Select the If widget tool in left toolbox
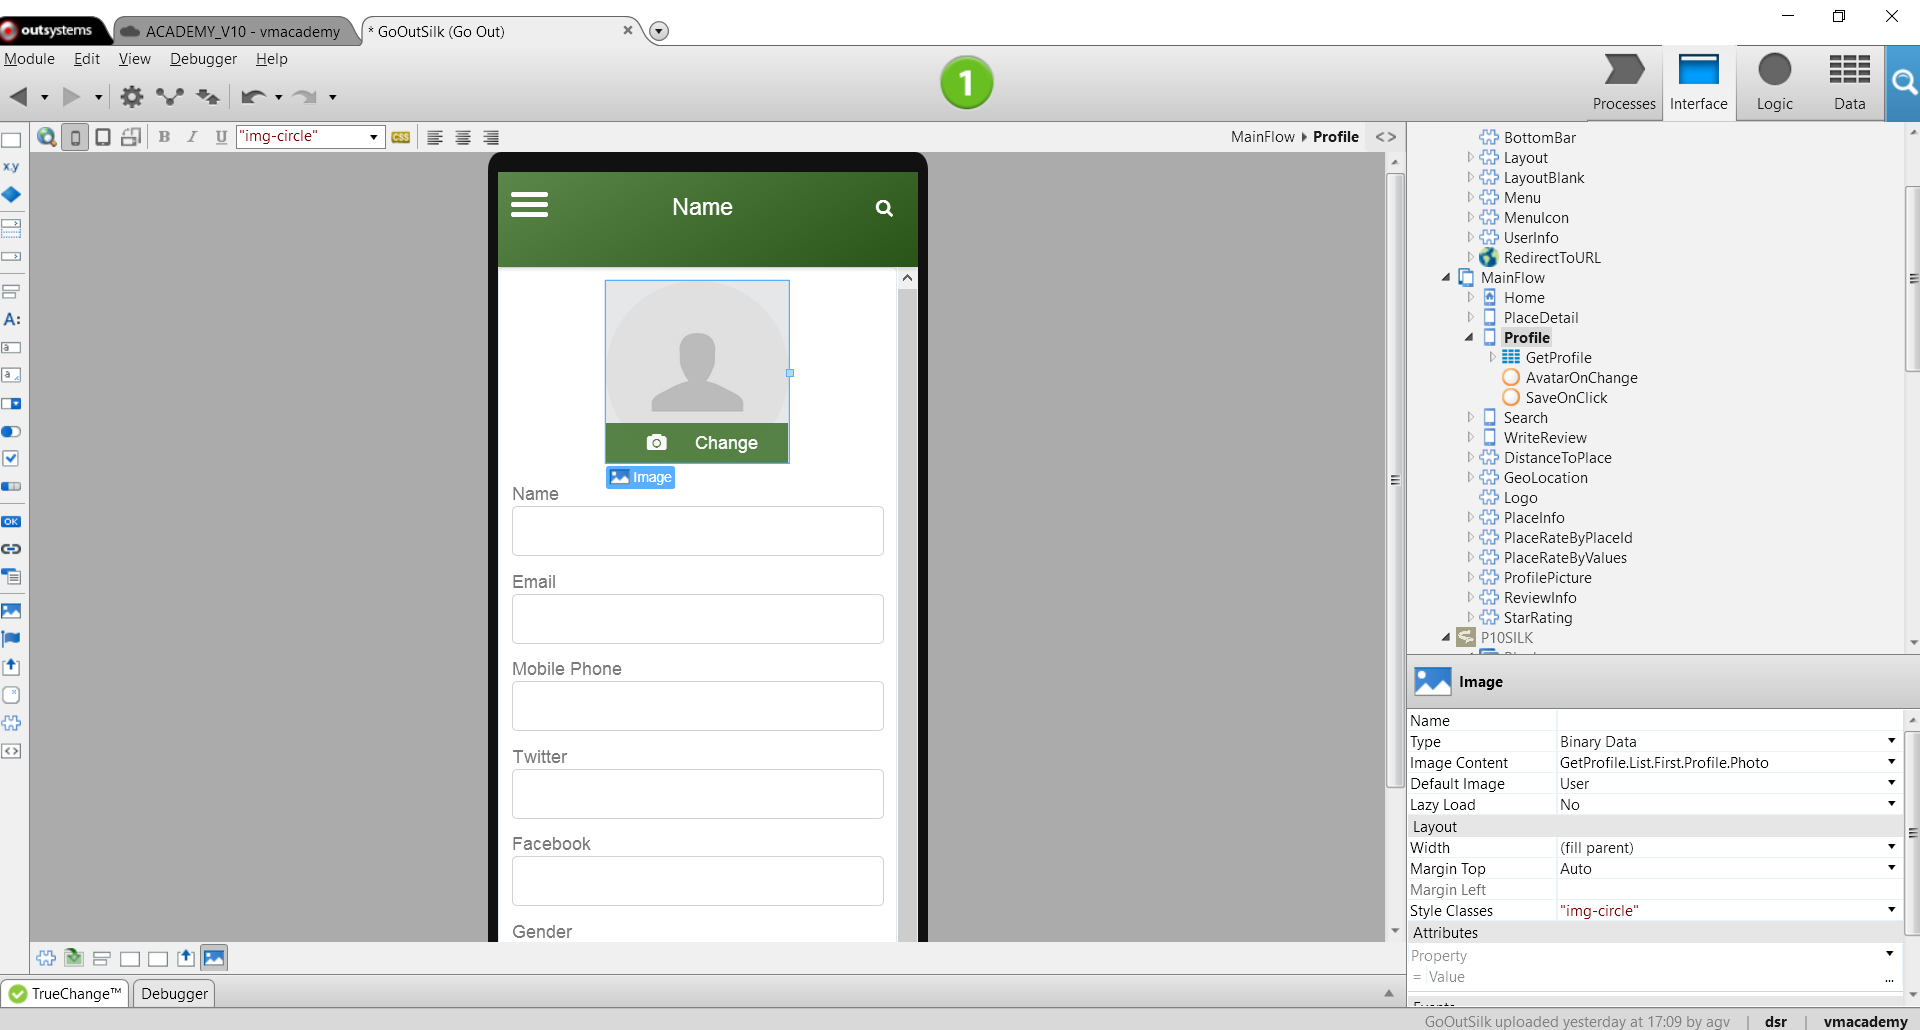 (12, 195)
